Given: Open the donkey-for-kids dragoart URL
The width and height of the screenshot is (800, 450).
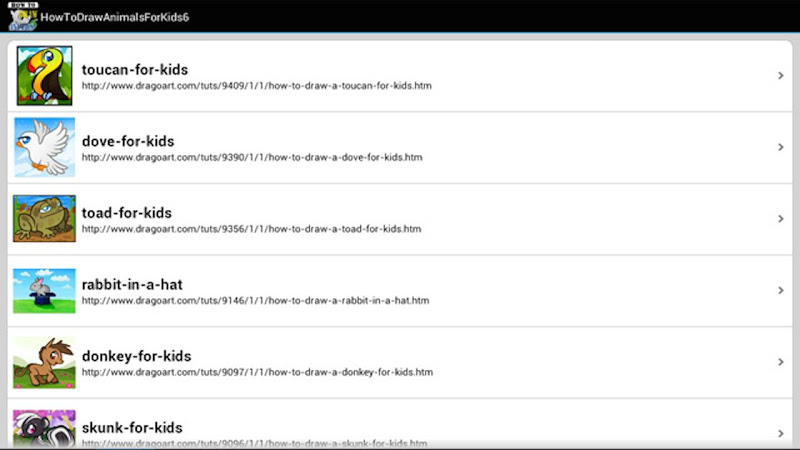Looking at the screenshot, I should click(257, 372).
